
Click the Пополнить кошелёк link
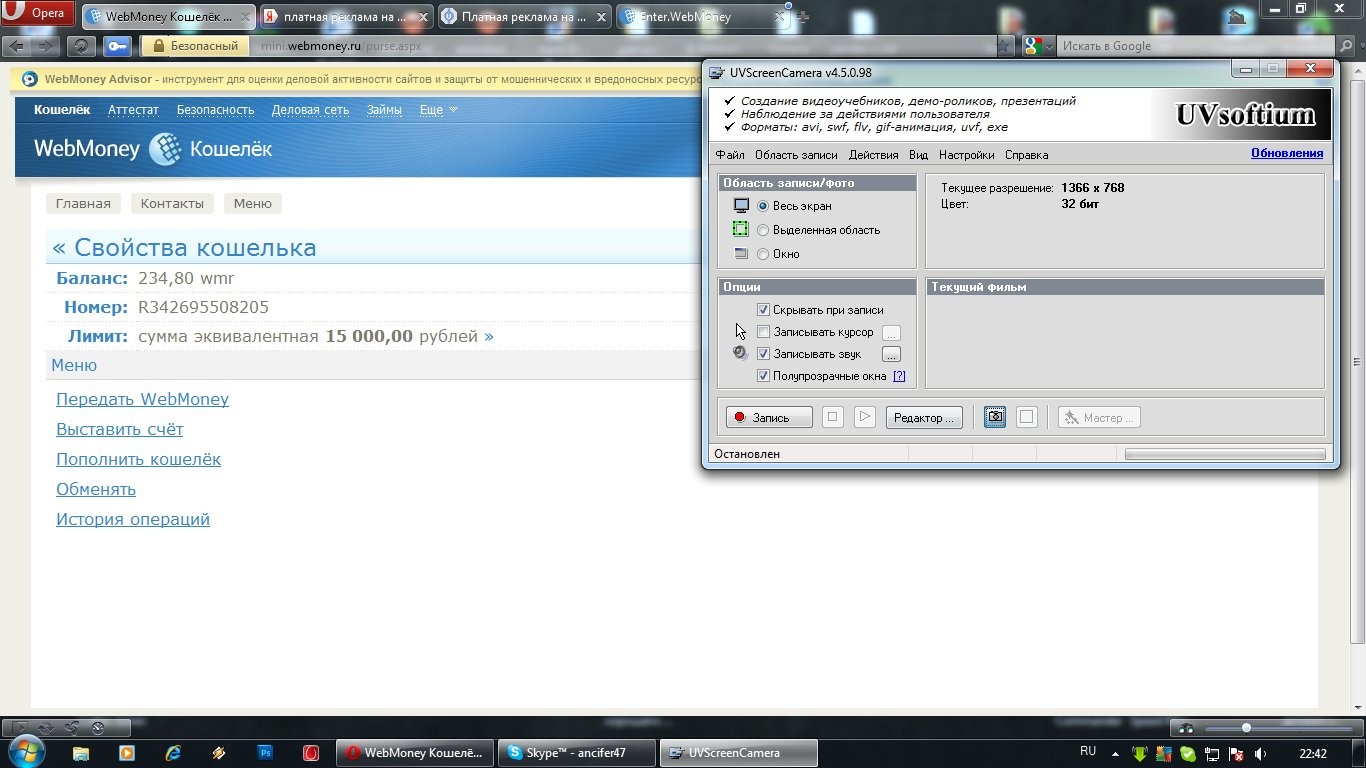138,459
